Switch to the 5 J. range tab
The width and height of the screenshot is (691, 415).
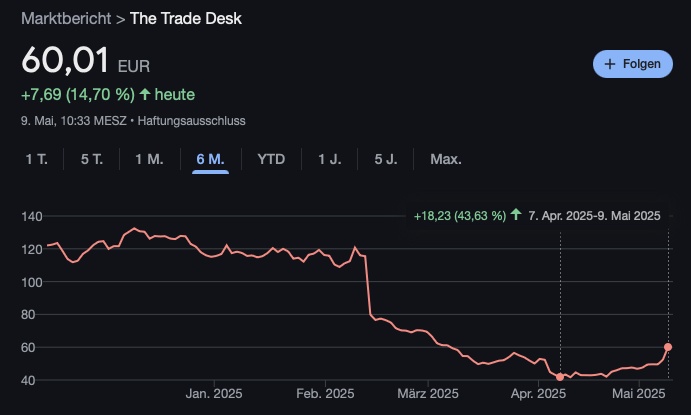pos(386,159)
